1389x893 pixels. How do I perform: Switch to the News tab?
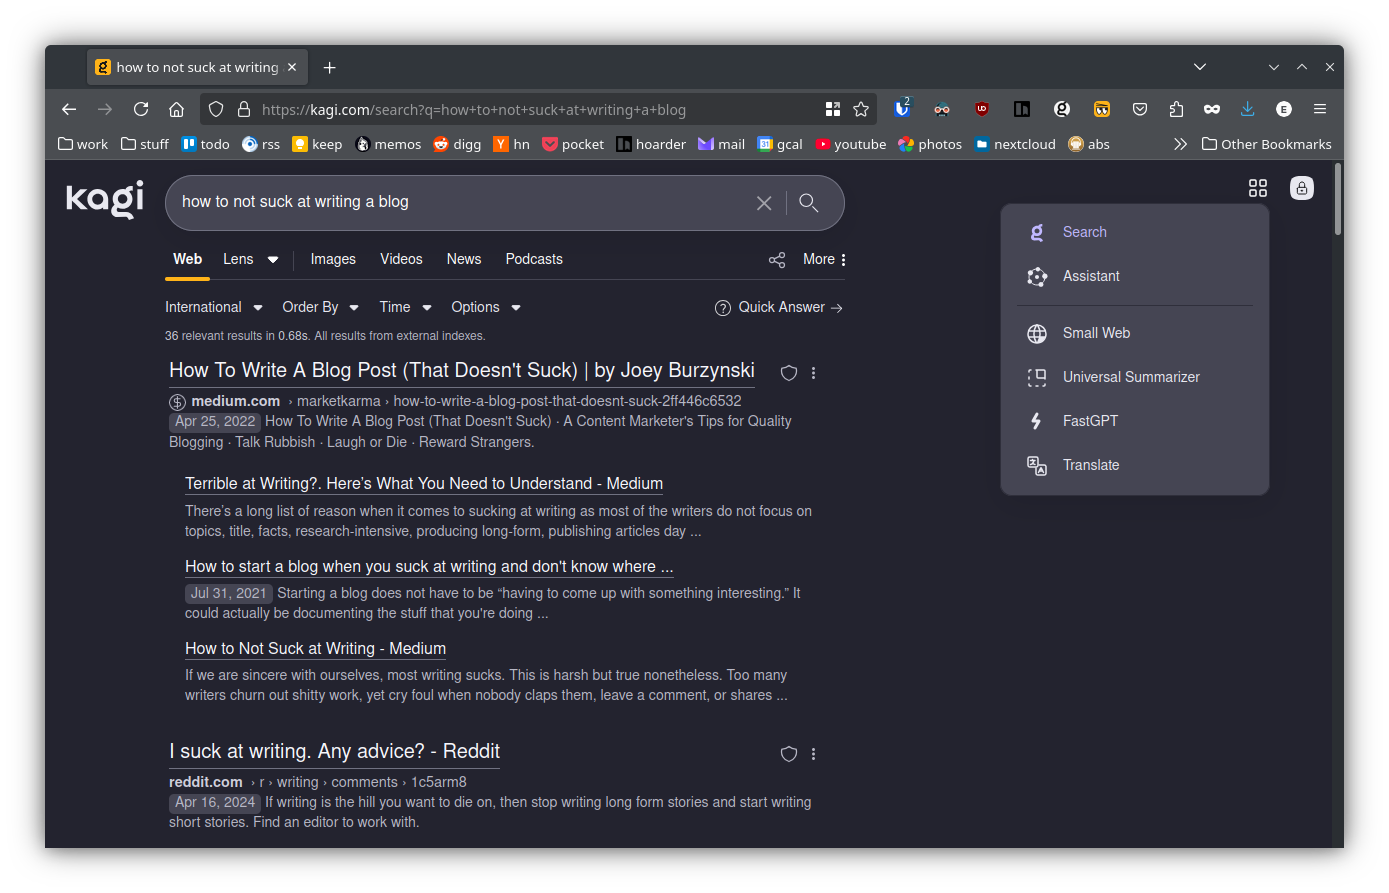[464, 259]
